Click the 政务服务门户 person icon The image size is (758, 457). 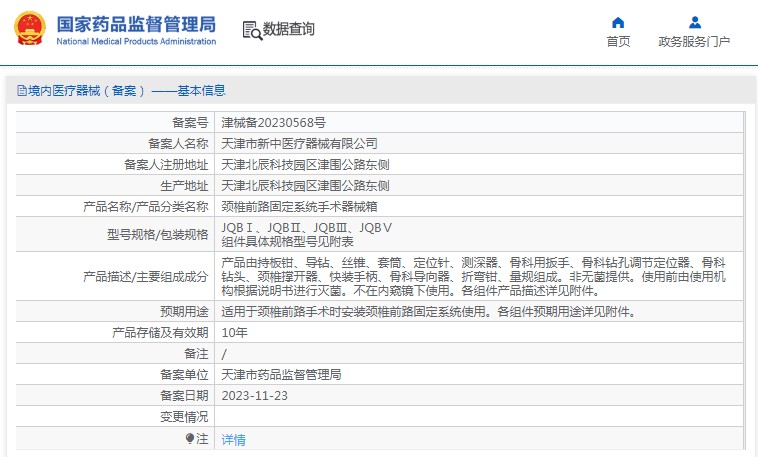tap(695, 22)
